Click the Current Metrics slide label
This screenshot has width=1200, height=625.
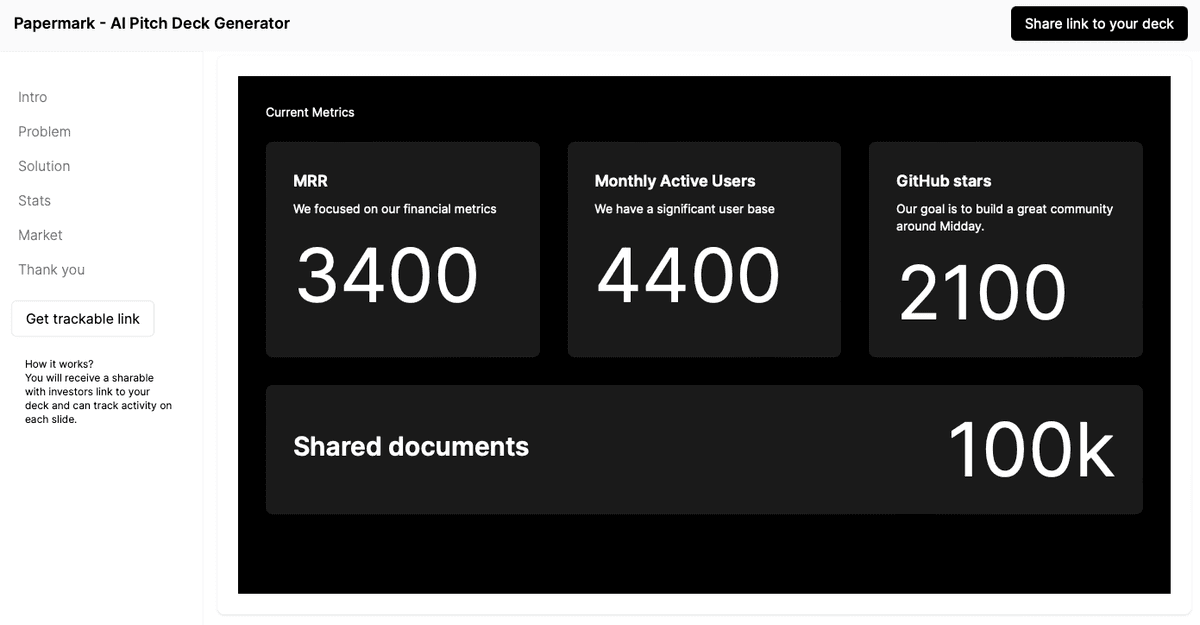310,113
